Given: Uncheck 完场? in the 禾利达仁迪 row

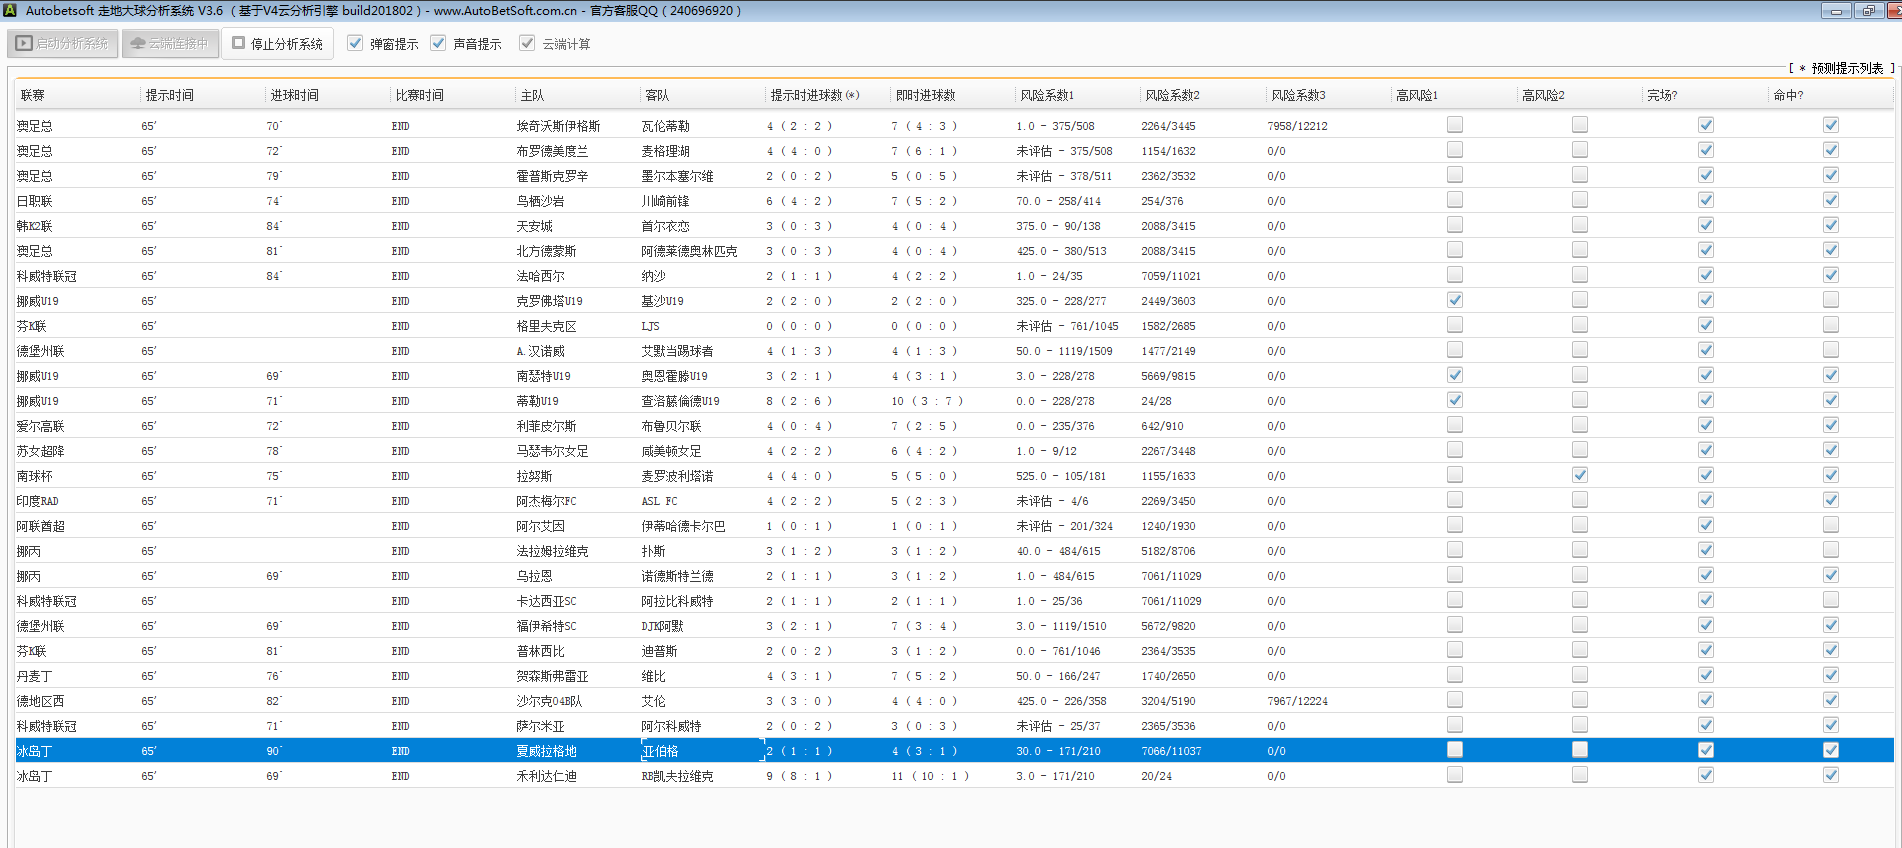Looking at the screenshot, I should click(1705, 775).
